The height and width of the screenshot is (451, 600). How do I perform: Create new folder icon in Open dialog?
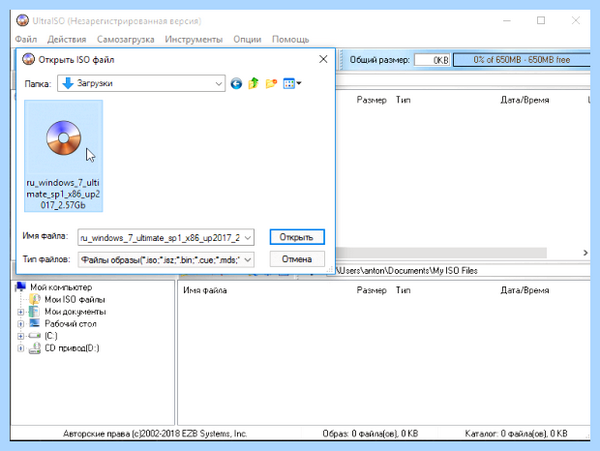(271, 83)
